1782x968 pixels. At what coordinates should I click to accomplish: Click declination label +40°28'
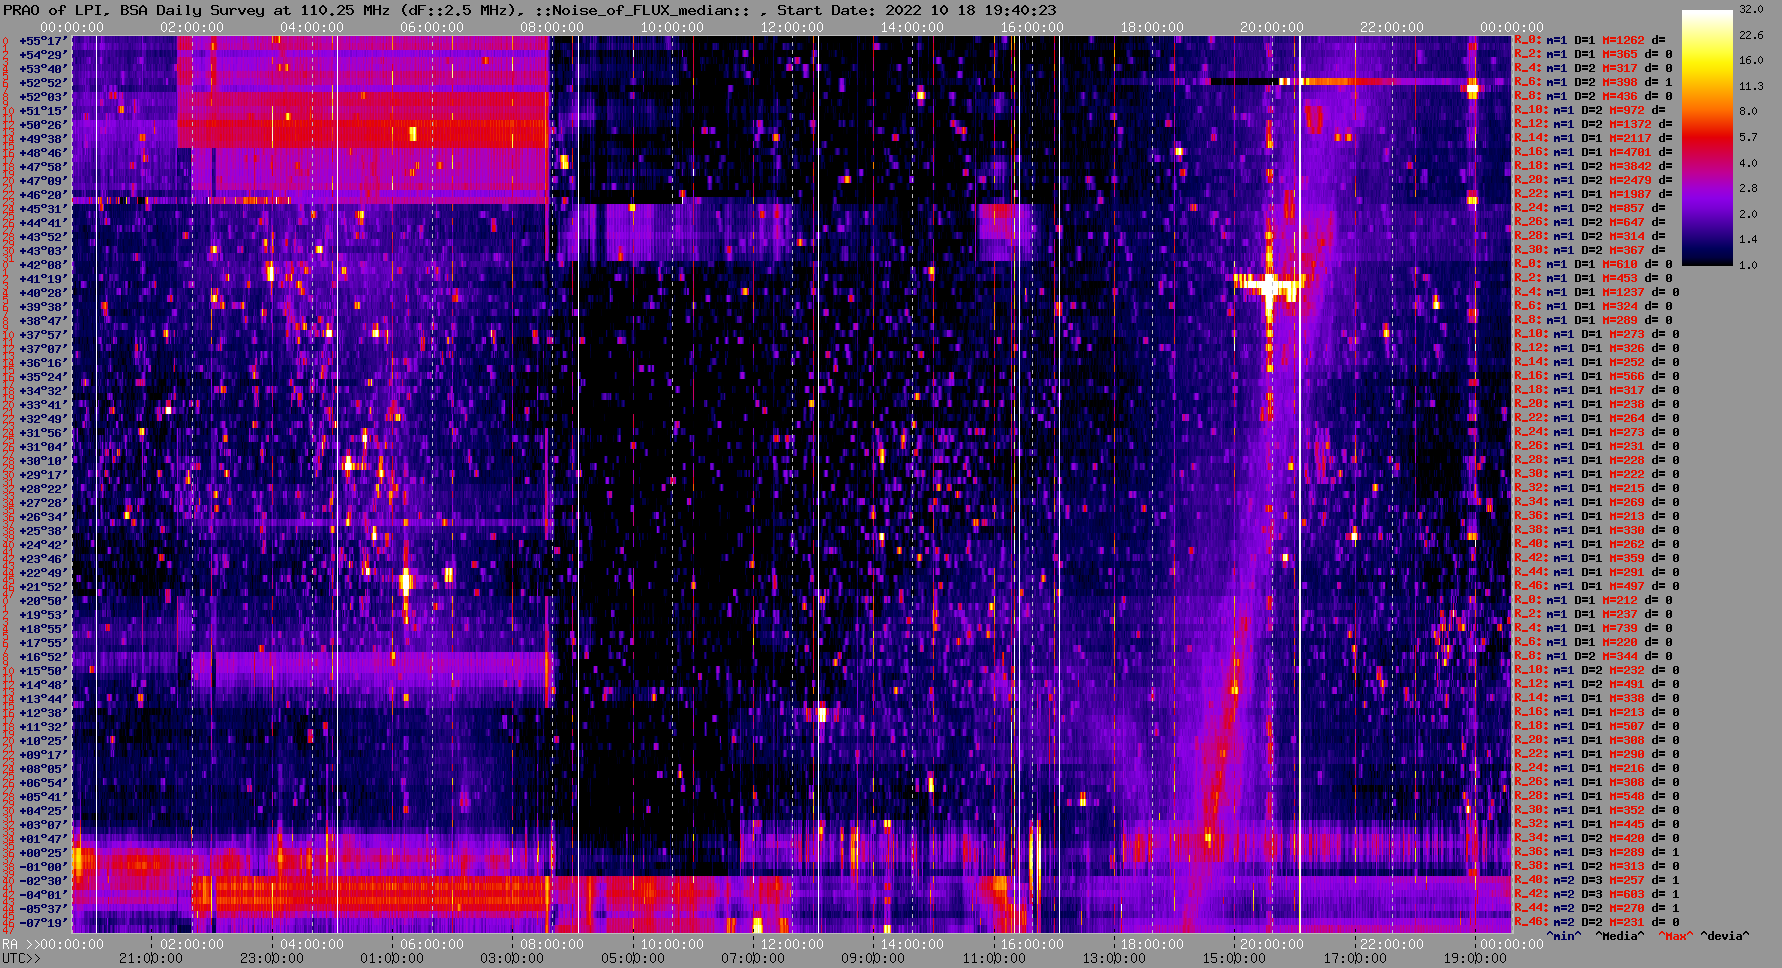43,292
